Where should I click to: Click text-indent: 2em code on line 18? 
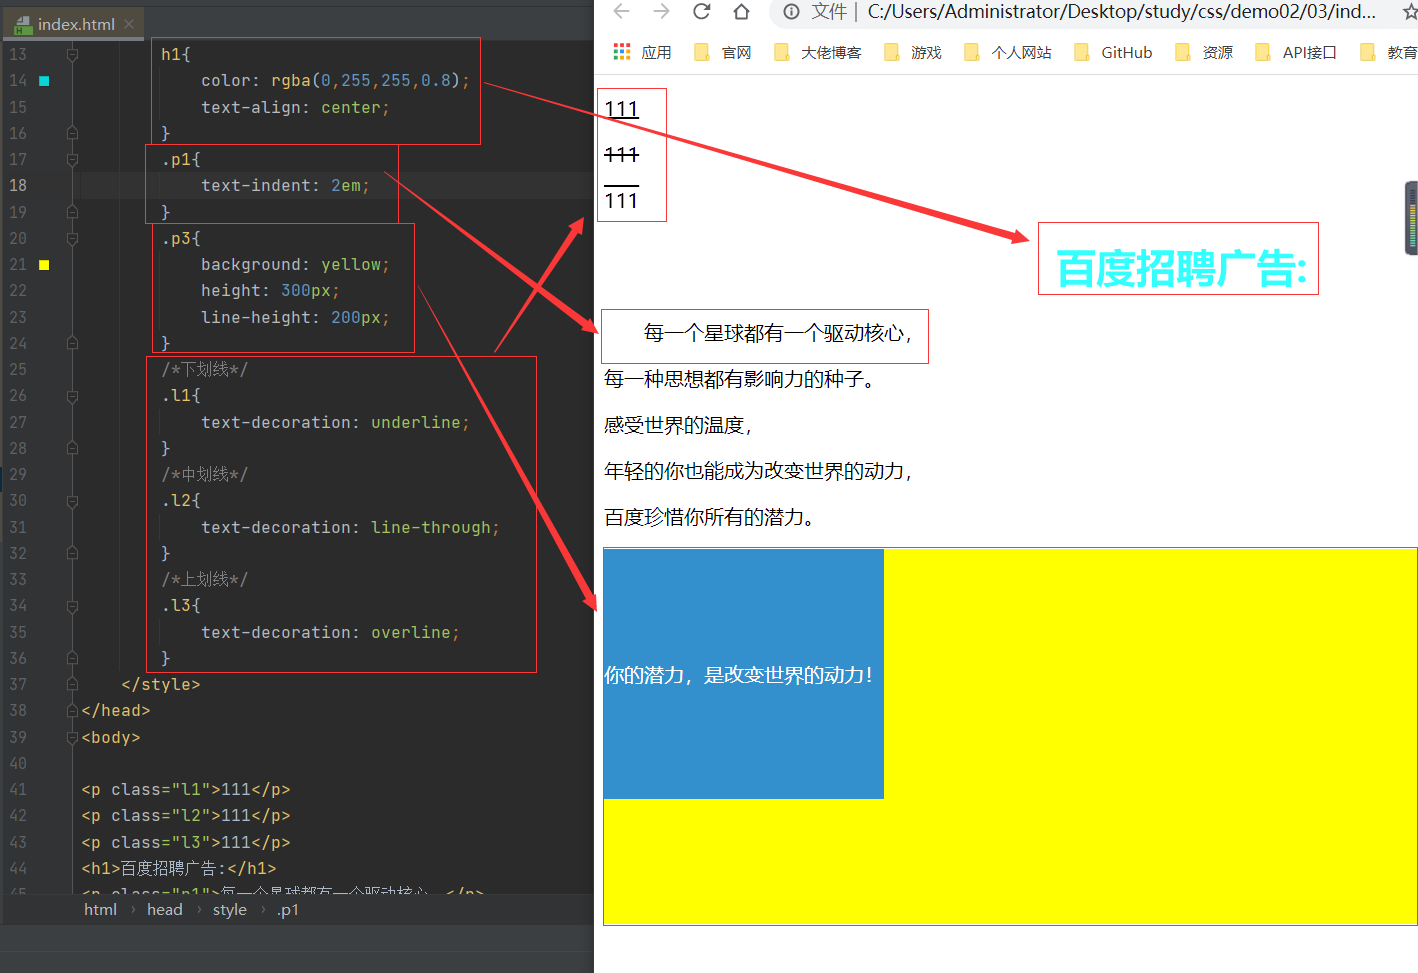[x=285, y=186]
